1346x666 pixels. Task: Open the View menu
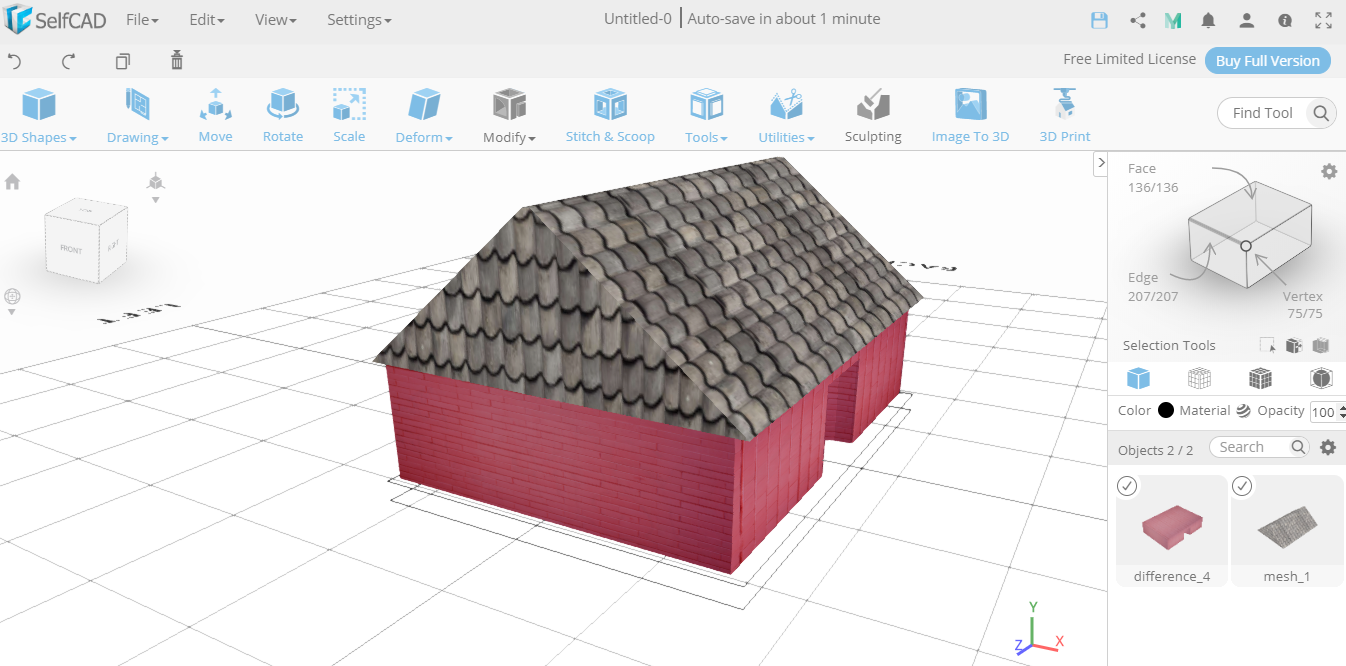(x=275, y=19)
